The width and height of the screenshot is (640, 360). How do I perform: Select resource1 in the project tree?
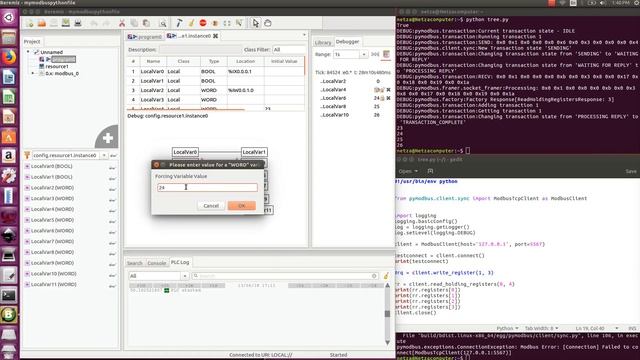[57, 66]
